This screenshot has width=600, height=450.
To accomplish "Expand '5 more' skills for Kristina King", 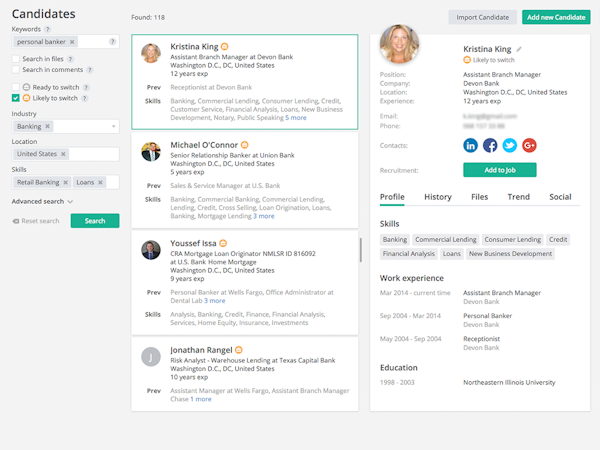I will click(x=297, y=118).
